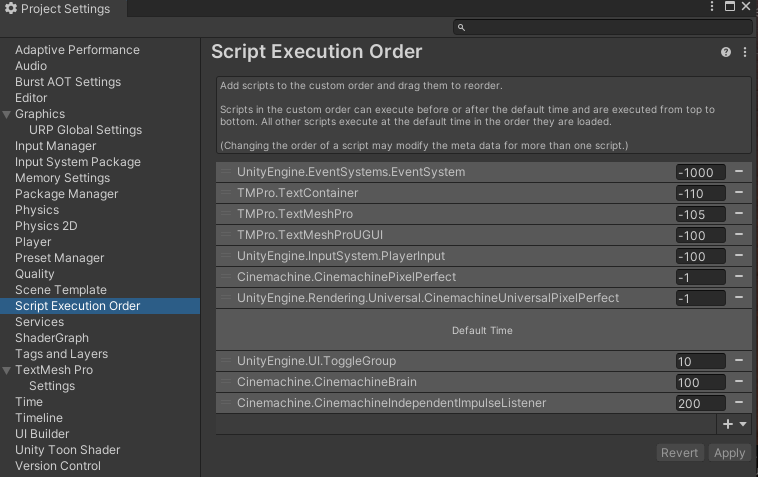Collapse the TextMesh Pro section
The width and height of the screenshot is (758, 477).
7,371
